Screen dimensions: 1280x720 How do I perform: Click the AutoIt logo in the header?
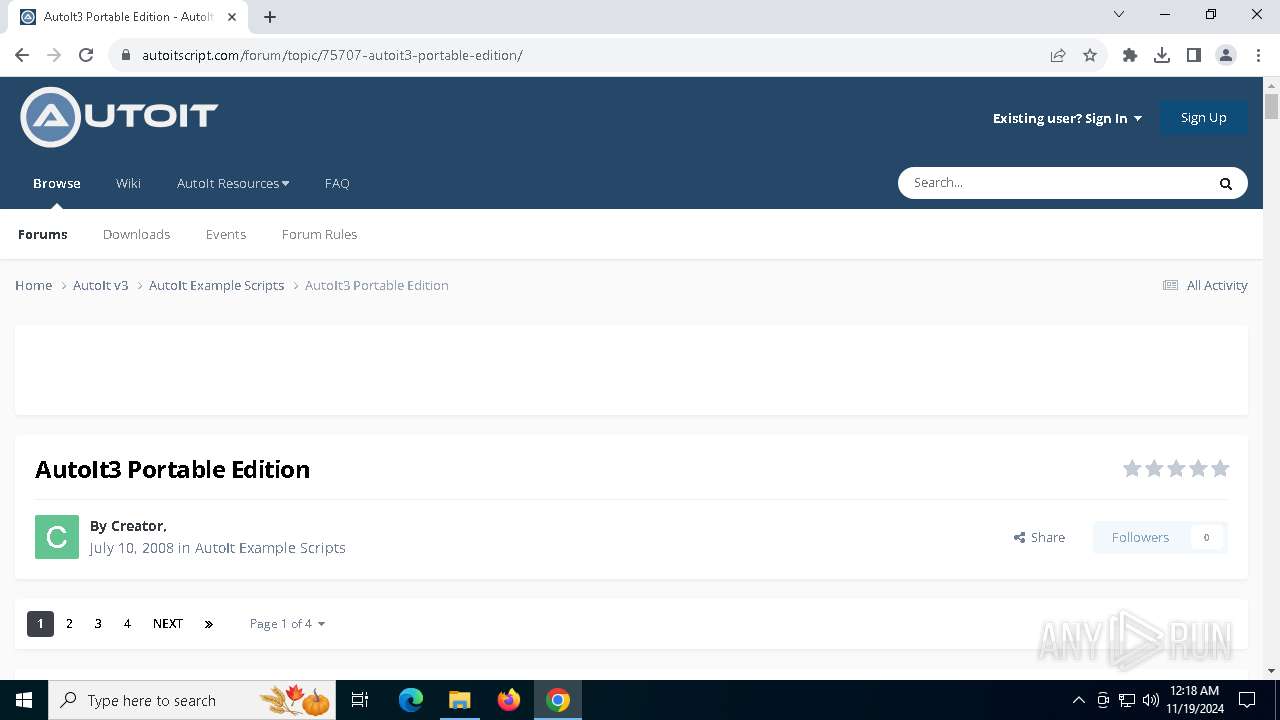click(119, 117)
